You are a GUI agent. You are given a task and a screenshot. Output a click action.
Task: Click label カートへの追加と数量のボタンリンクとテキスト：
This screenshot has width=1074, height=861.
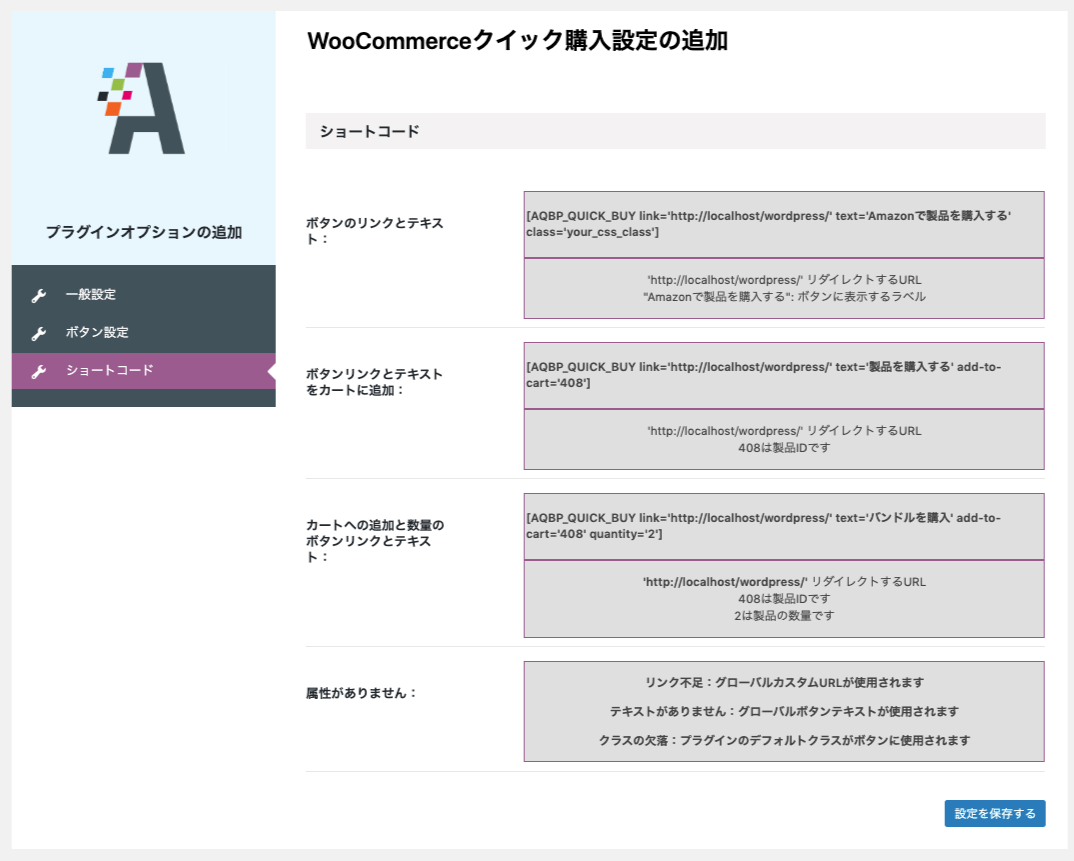[x=375, y=540]
